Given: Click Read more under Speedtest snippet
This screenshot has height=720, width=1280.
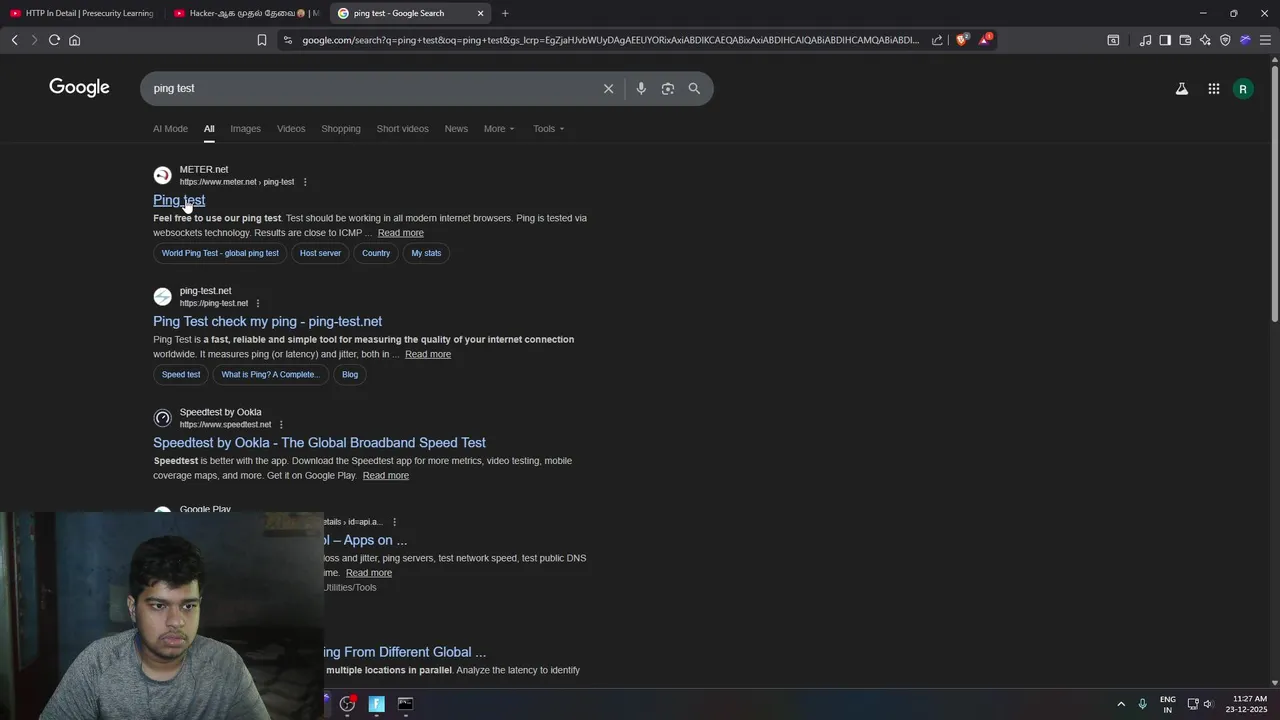Looking at the screenshot, I should point(385,476).
